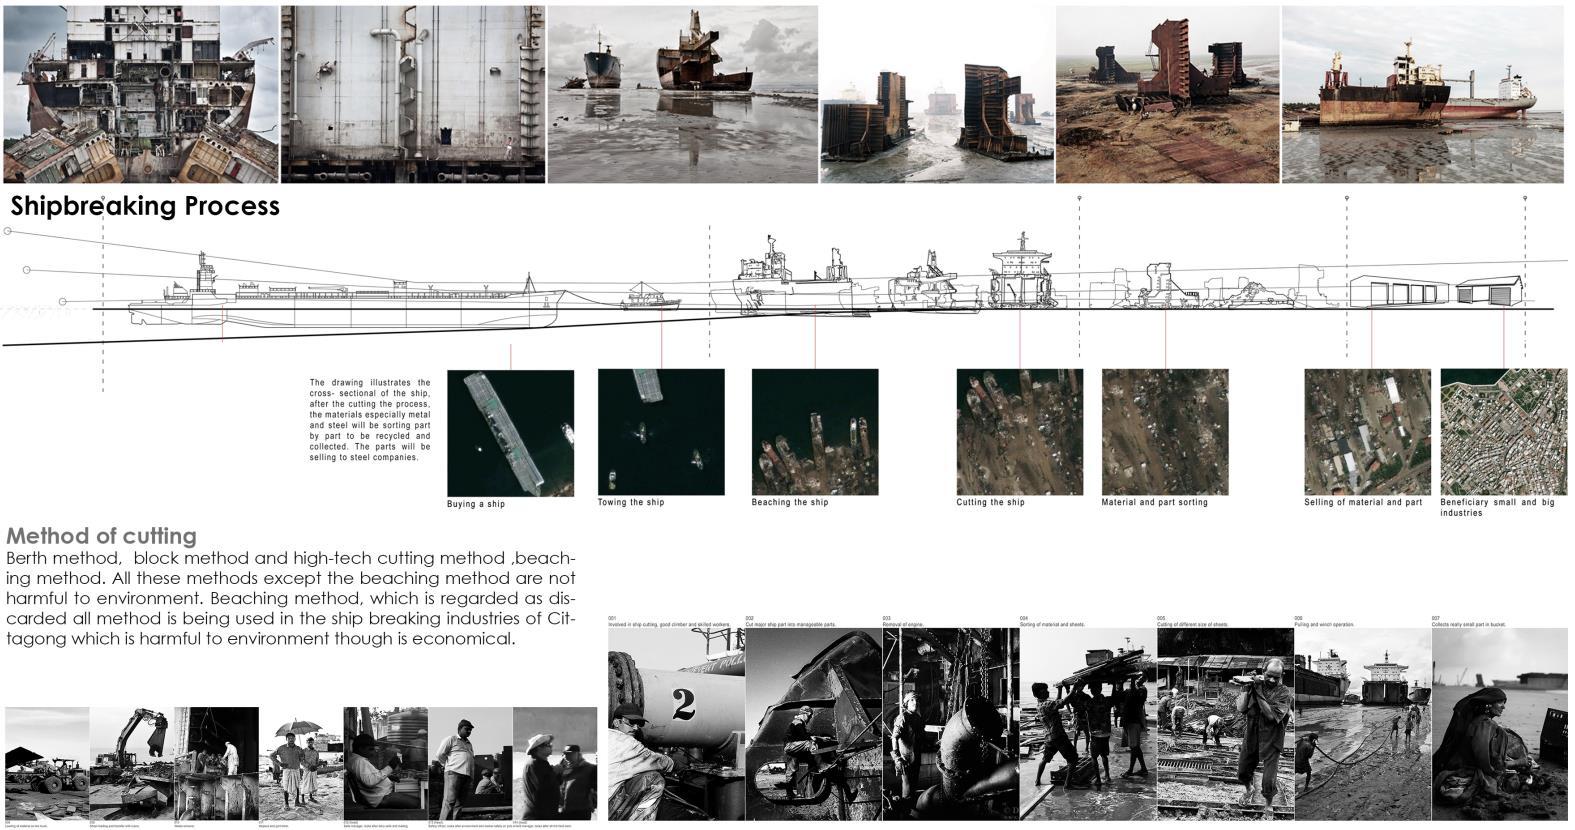Image resolution: width=1575 pixels, height=830 pixels.
Task: Click the "Cutting the ship" label
Action: 991,502
